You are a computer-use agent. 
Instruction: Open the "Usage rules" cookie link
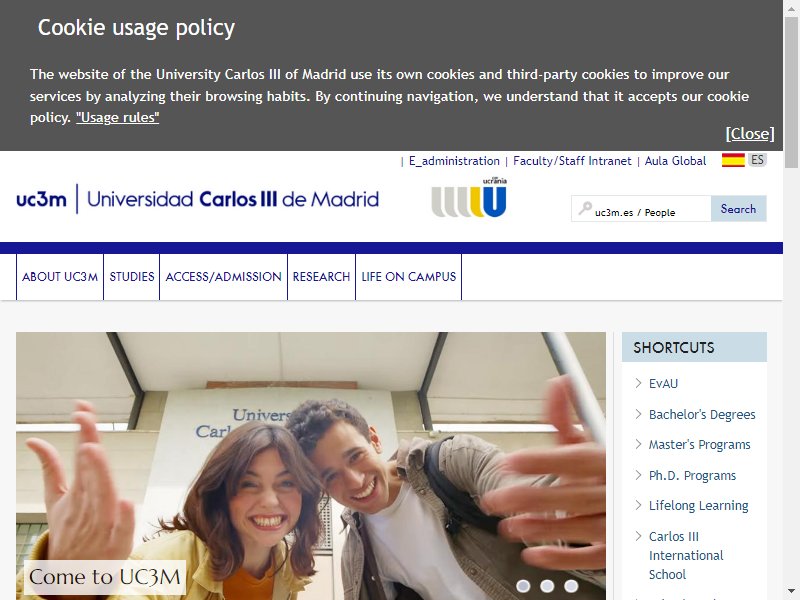coord(117,117)
